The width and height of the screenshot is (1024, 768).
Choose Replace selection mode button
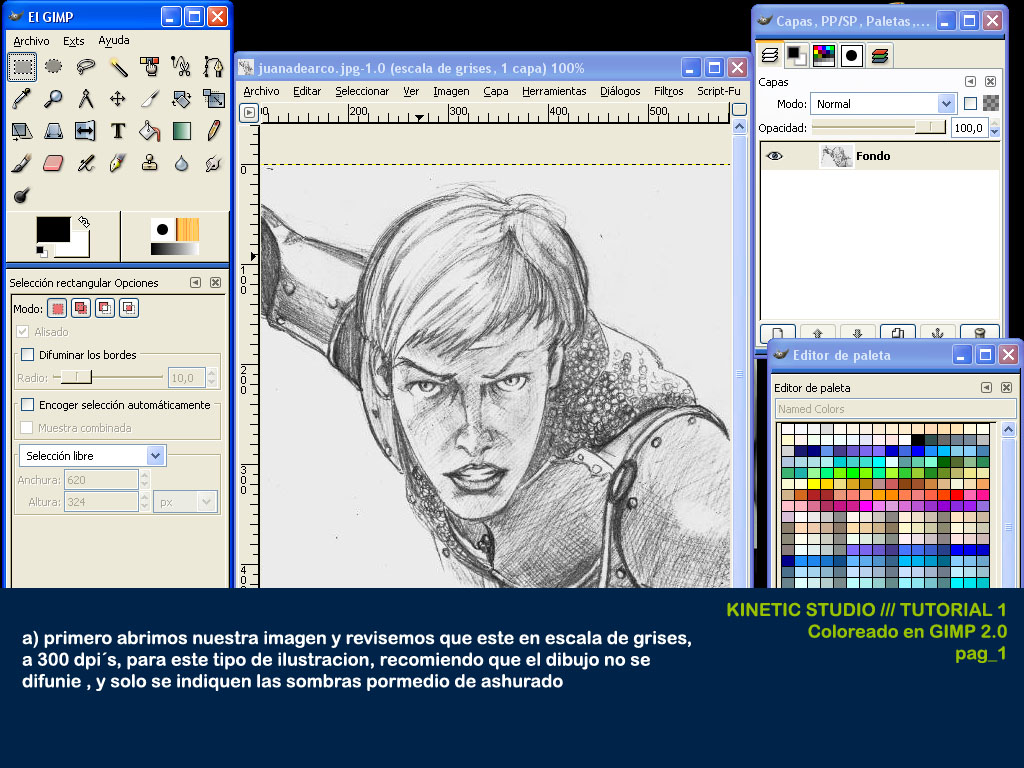[57, 308]
